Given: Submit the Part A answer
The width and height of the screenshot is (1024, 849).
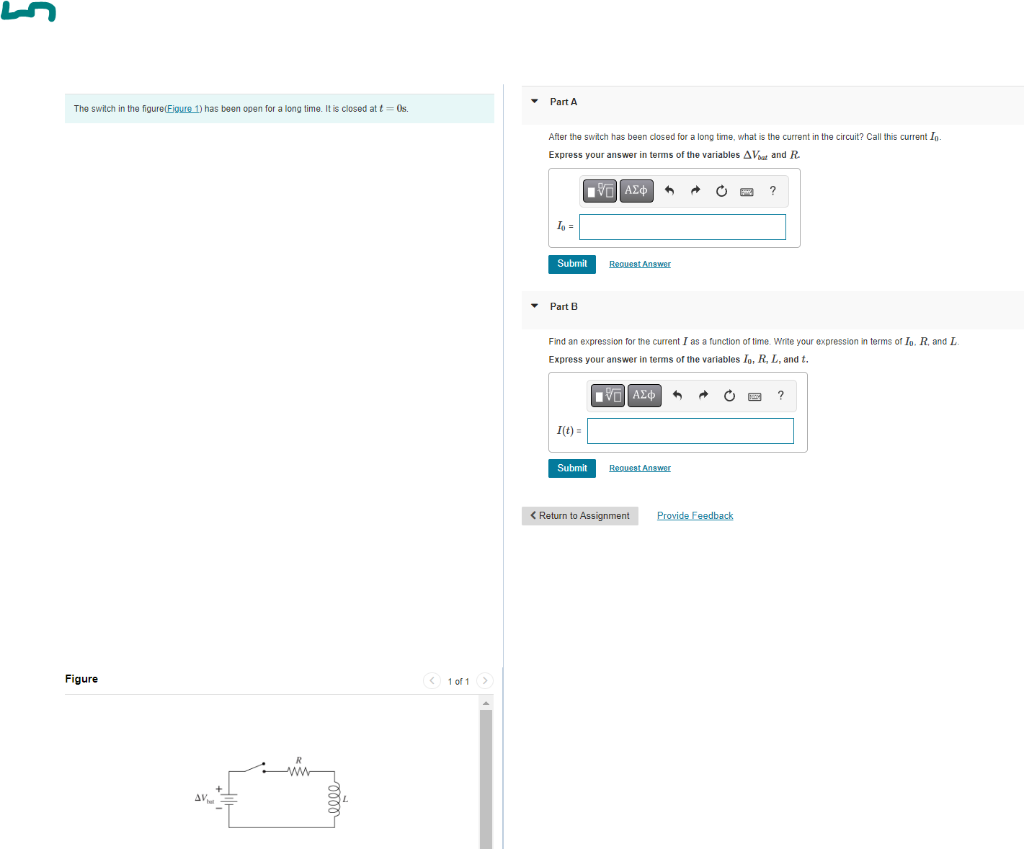Looking at the screenshot, I should [571, 263].
